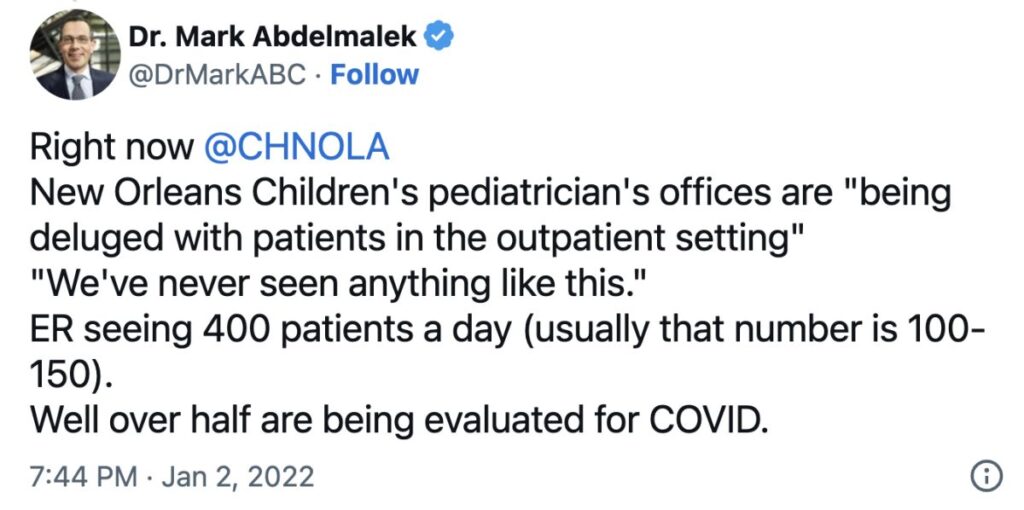
Task: Click the blue verified checkmark badge
Action: coord(440,37)
